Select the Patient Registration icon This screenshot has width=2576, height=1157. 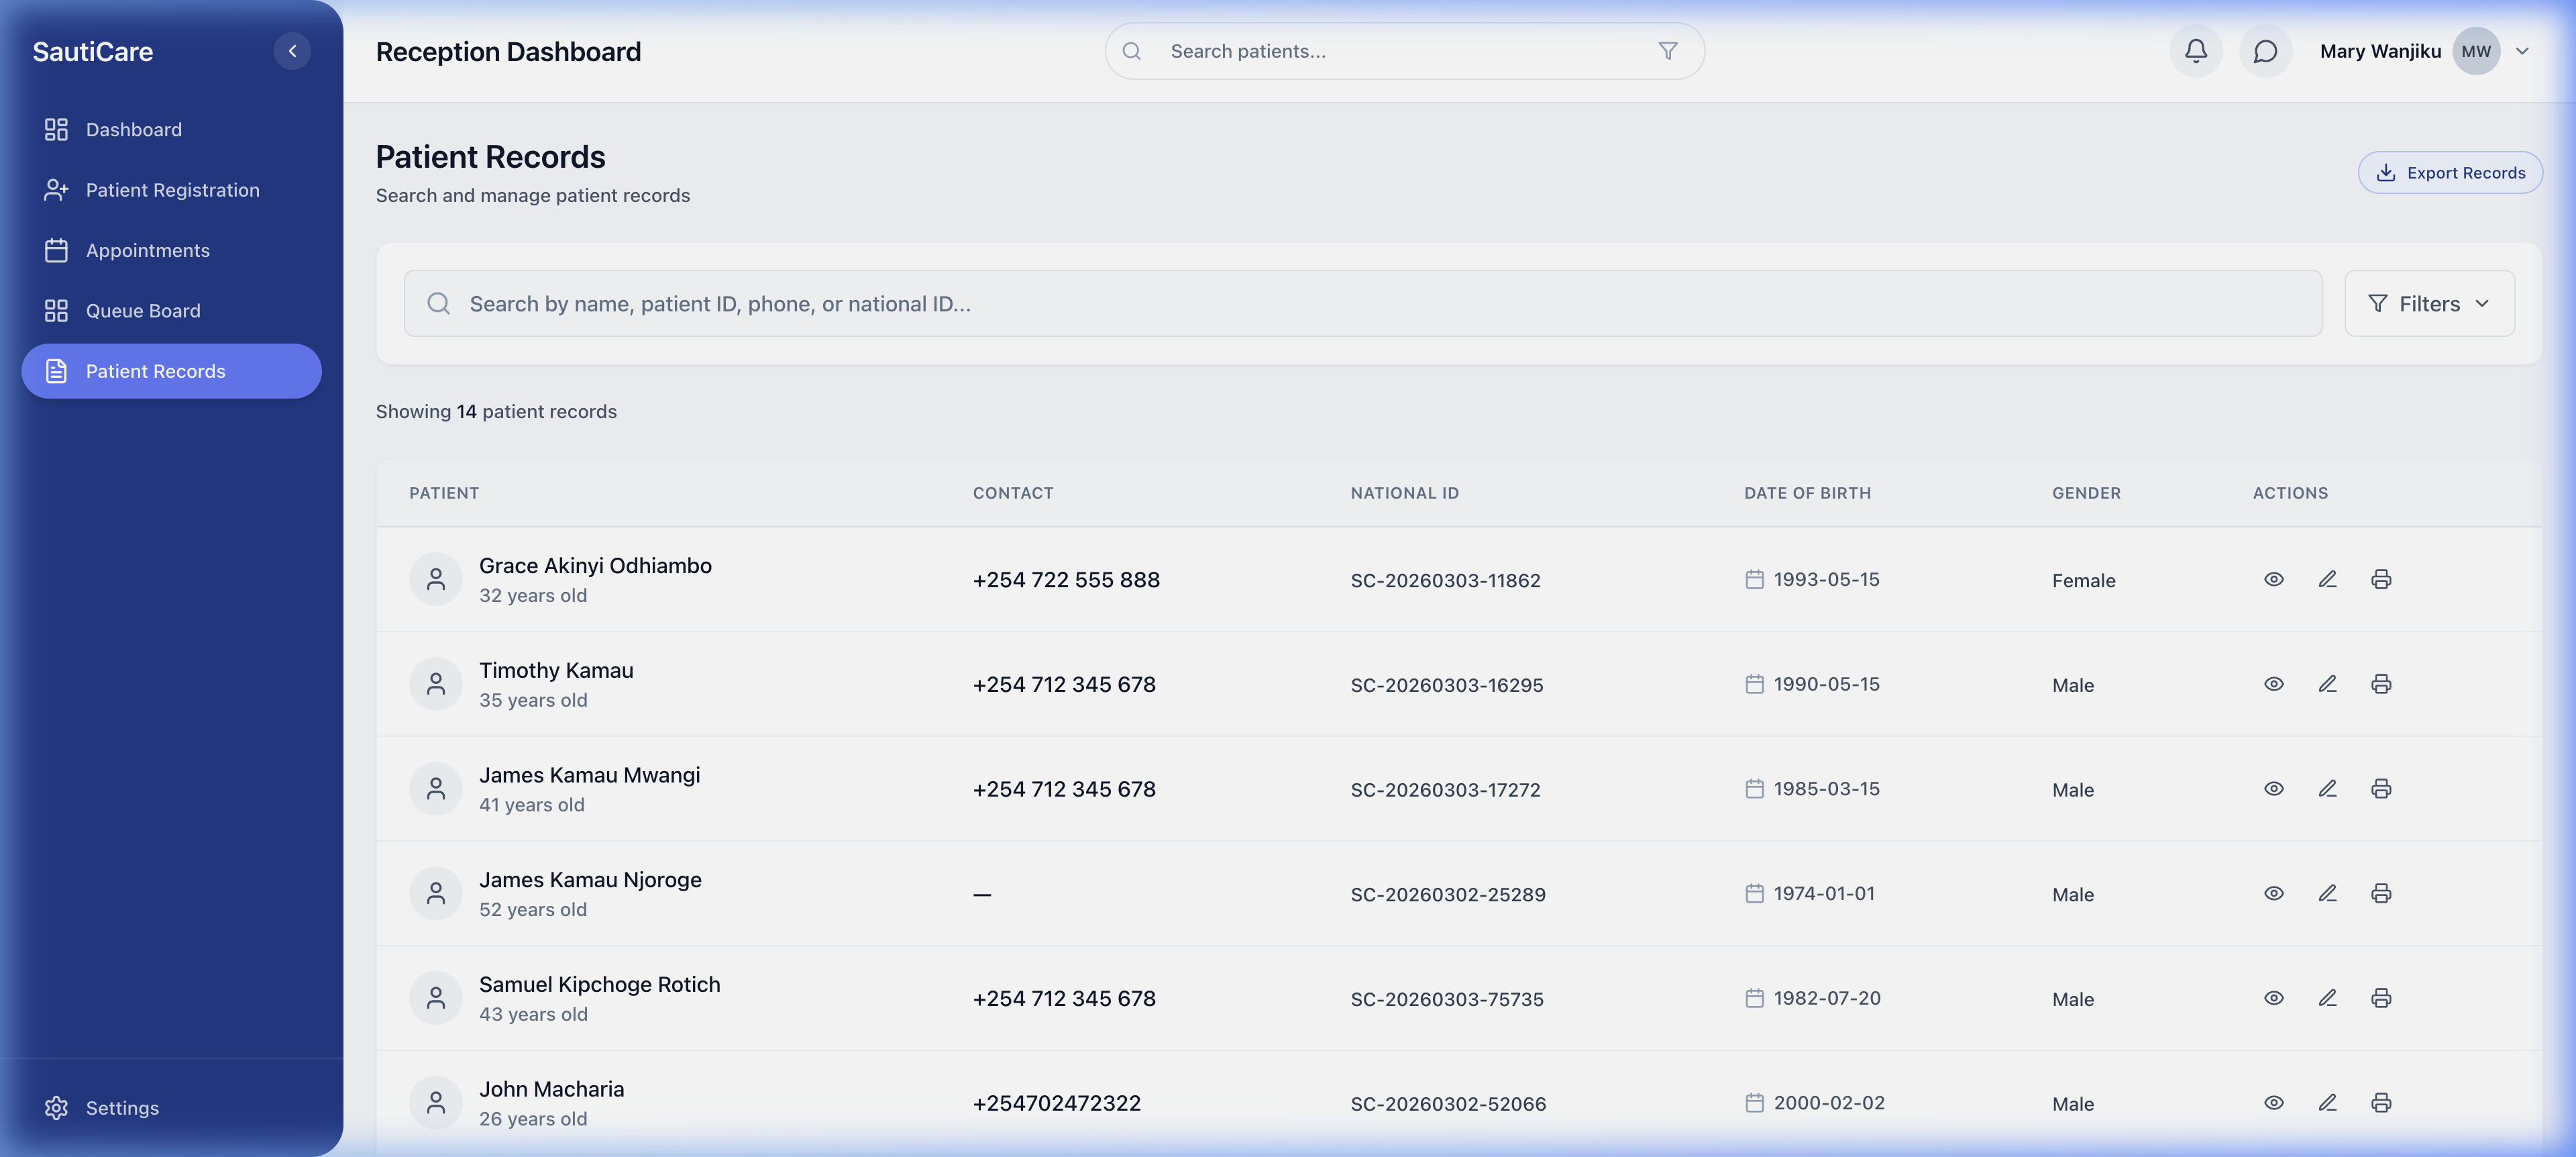pos(56,189)
